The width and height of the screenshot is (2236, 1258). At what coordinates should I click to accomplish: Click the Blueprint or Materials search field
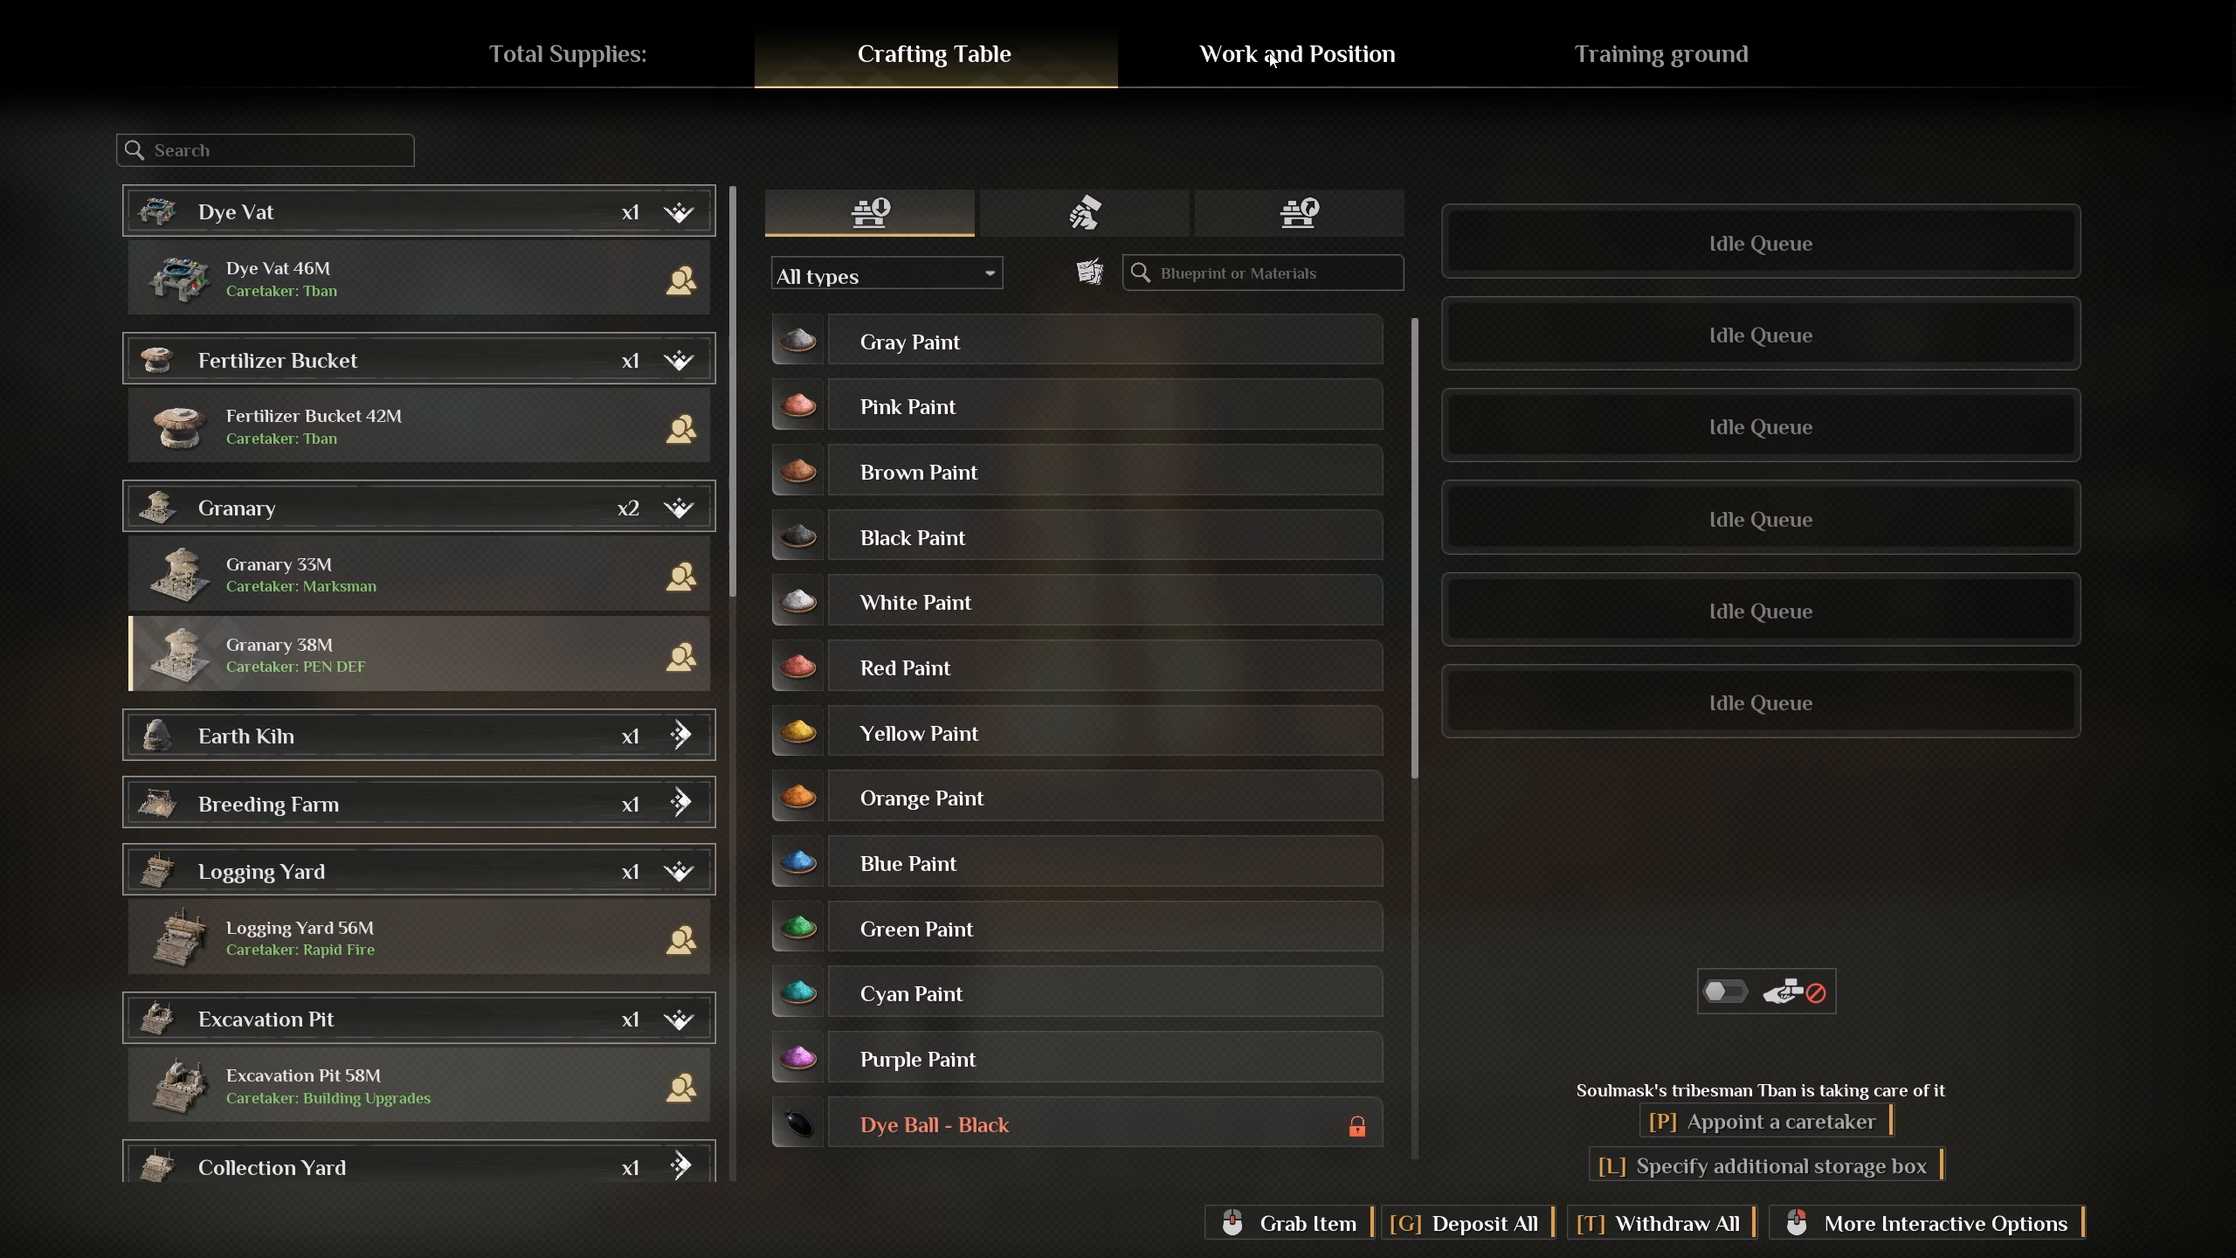(x=1263, y=273)
